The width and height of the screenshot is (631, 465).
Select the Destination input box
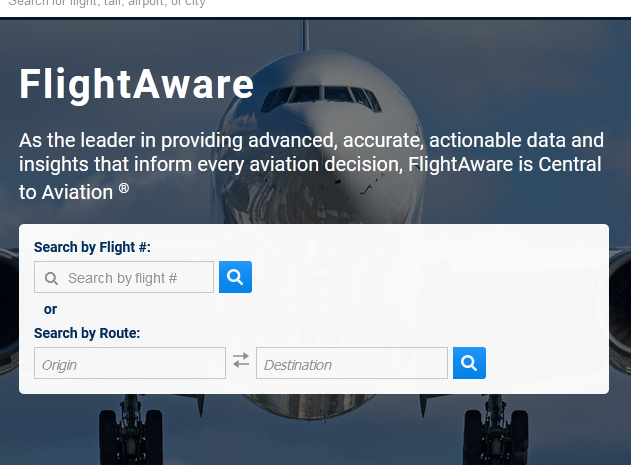tap(351, 364)
